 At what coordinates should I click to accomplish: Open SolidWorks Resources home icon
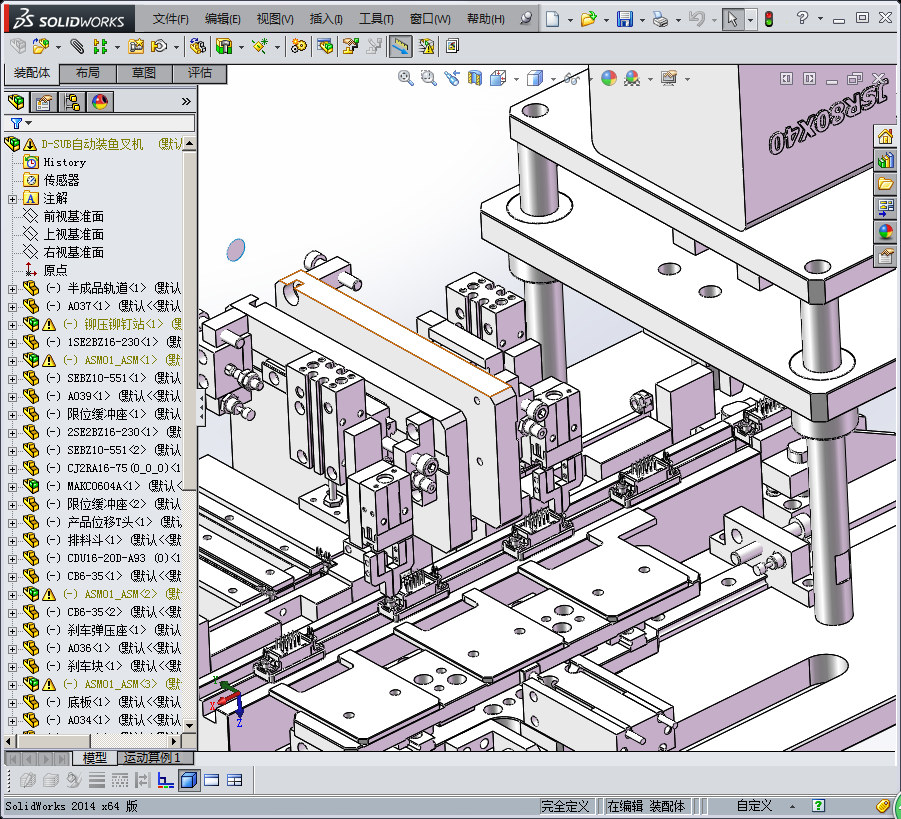coord(885,136)
